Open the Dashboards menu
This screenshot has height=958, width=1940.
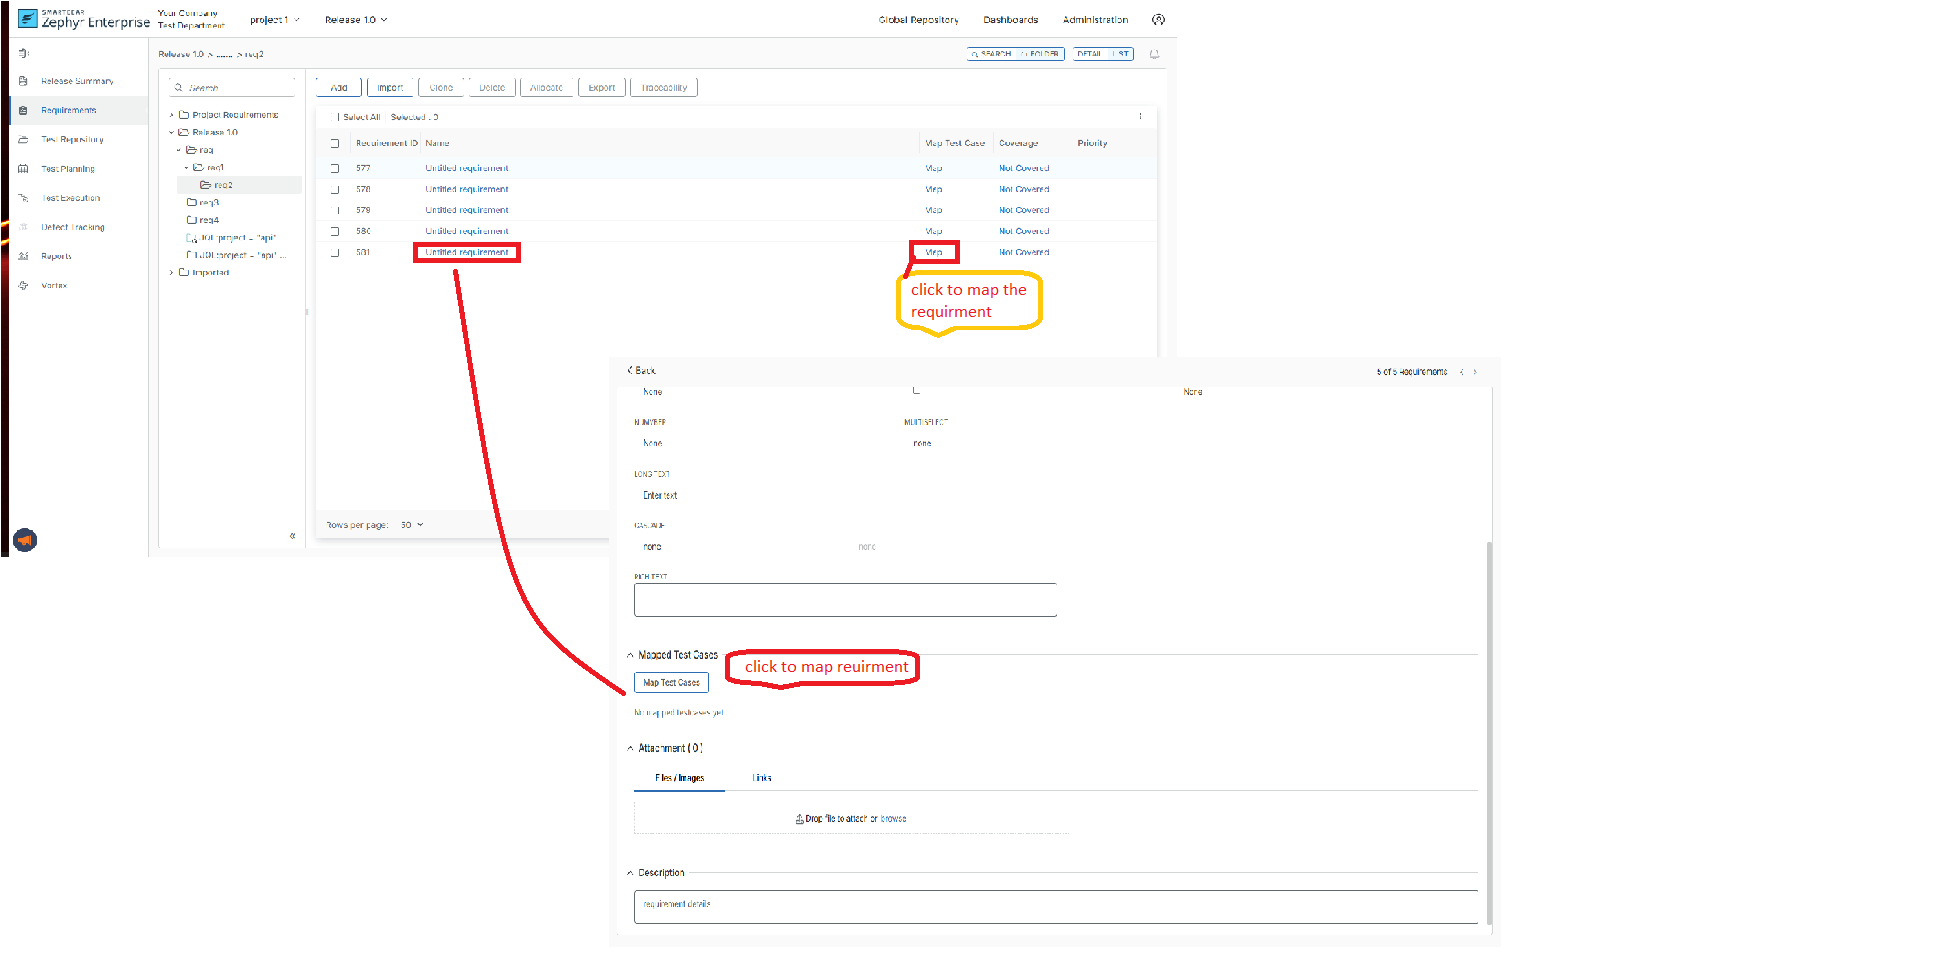(x=1010, y=20)
